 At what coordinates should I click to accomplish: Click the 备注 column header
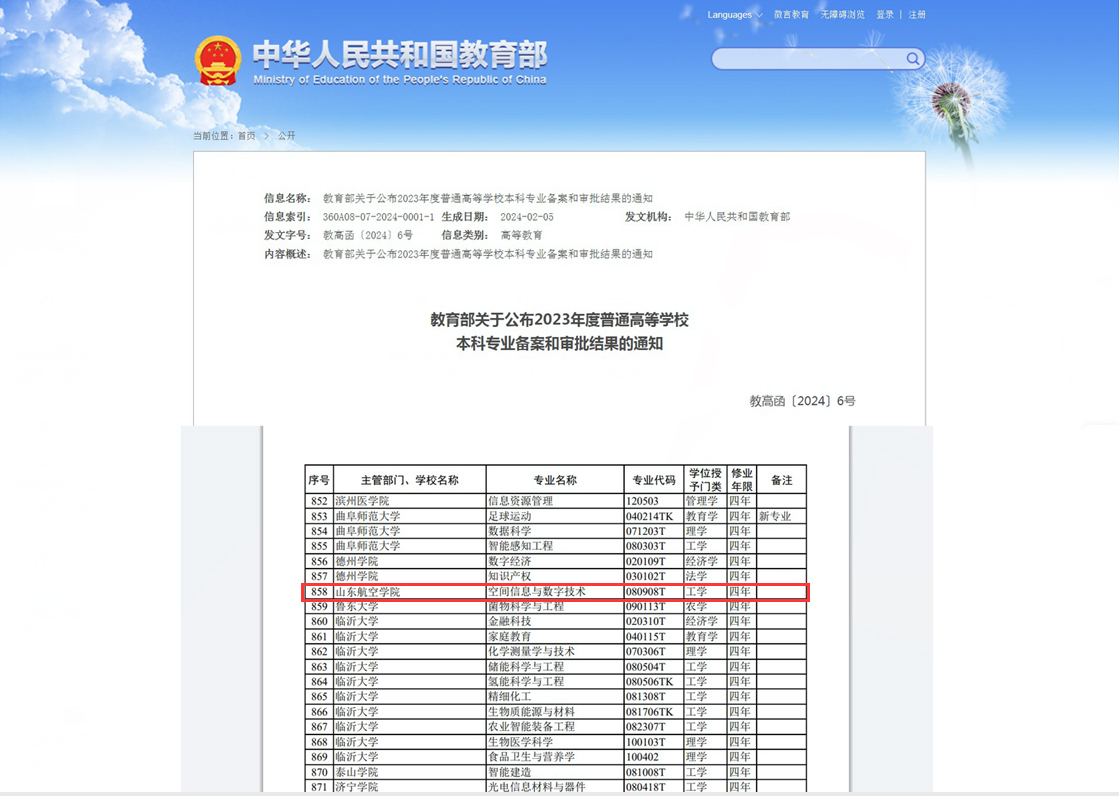(781, 480)
